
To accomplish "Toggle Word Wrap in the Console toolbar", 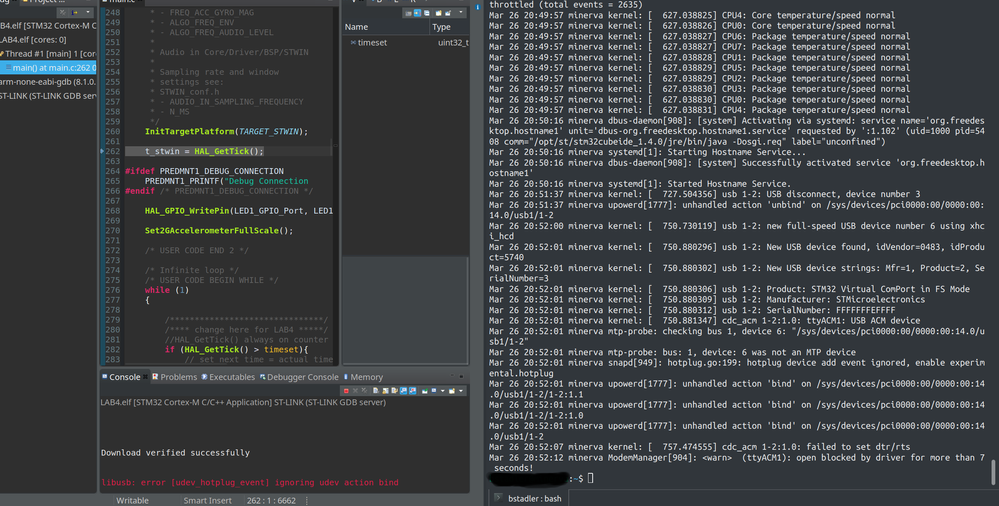I will click(x=394, y=391).
